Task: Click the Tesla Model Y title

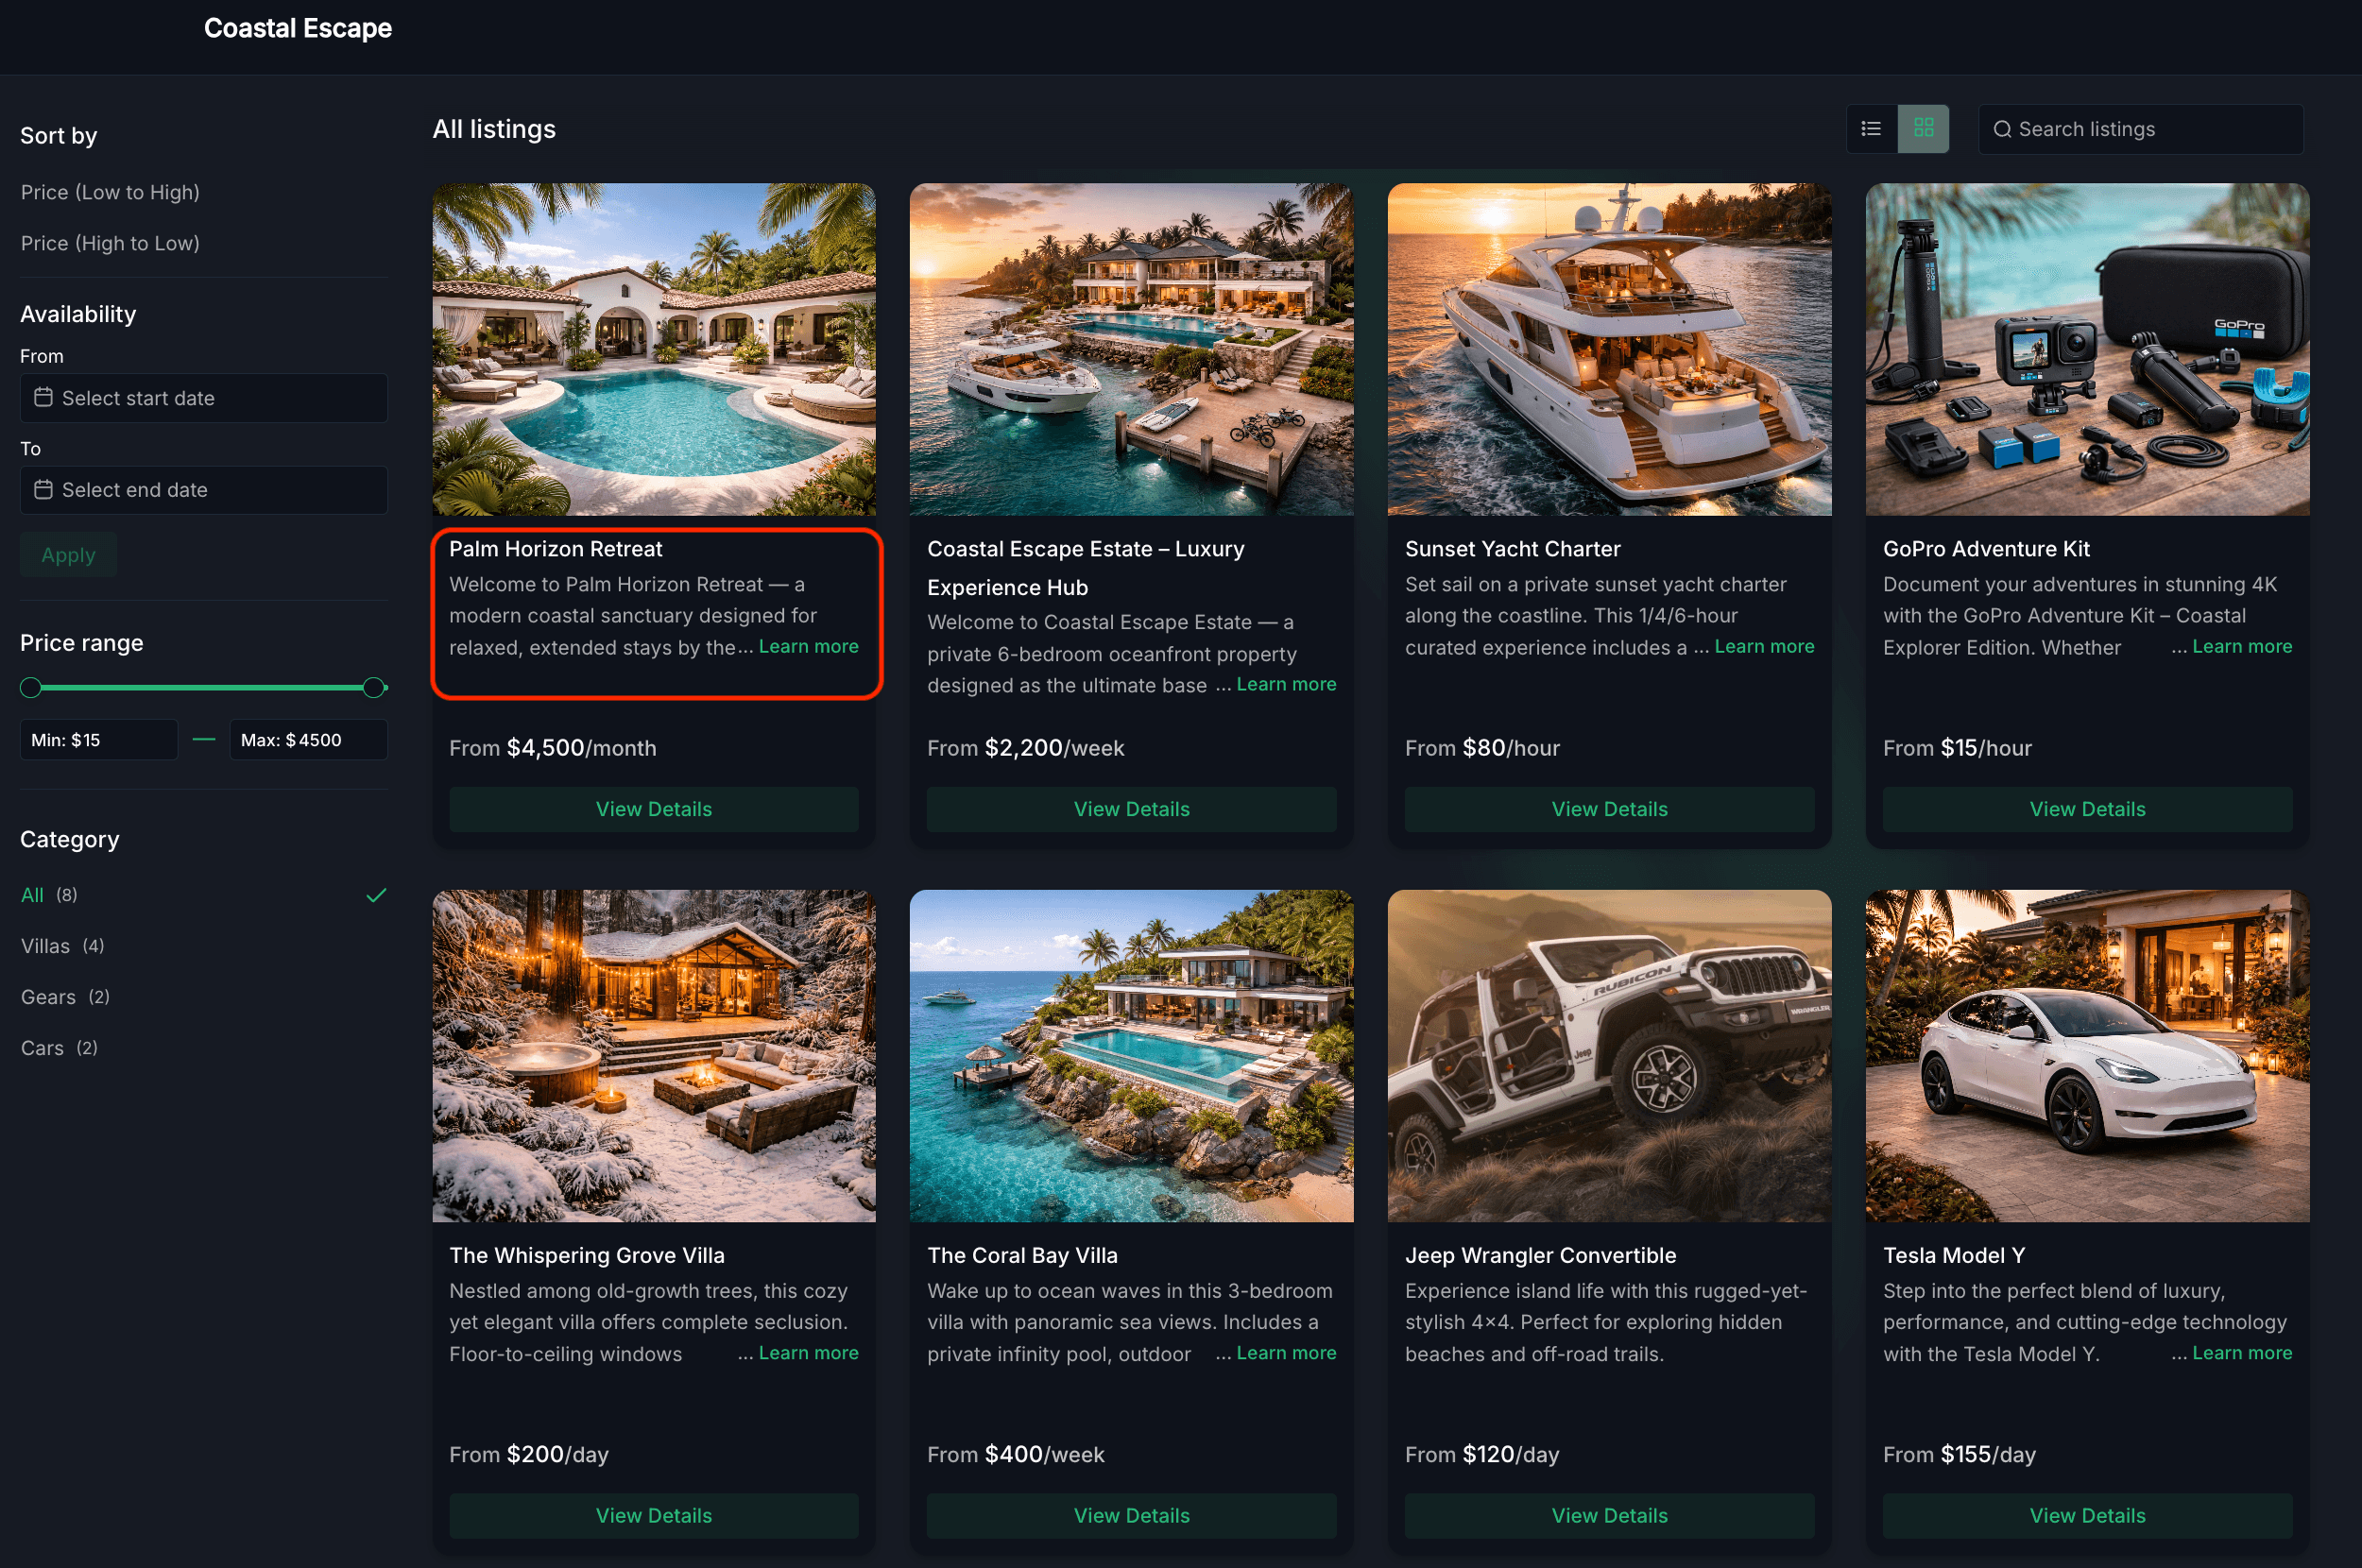Action: click(1954, 1256)
